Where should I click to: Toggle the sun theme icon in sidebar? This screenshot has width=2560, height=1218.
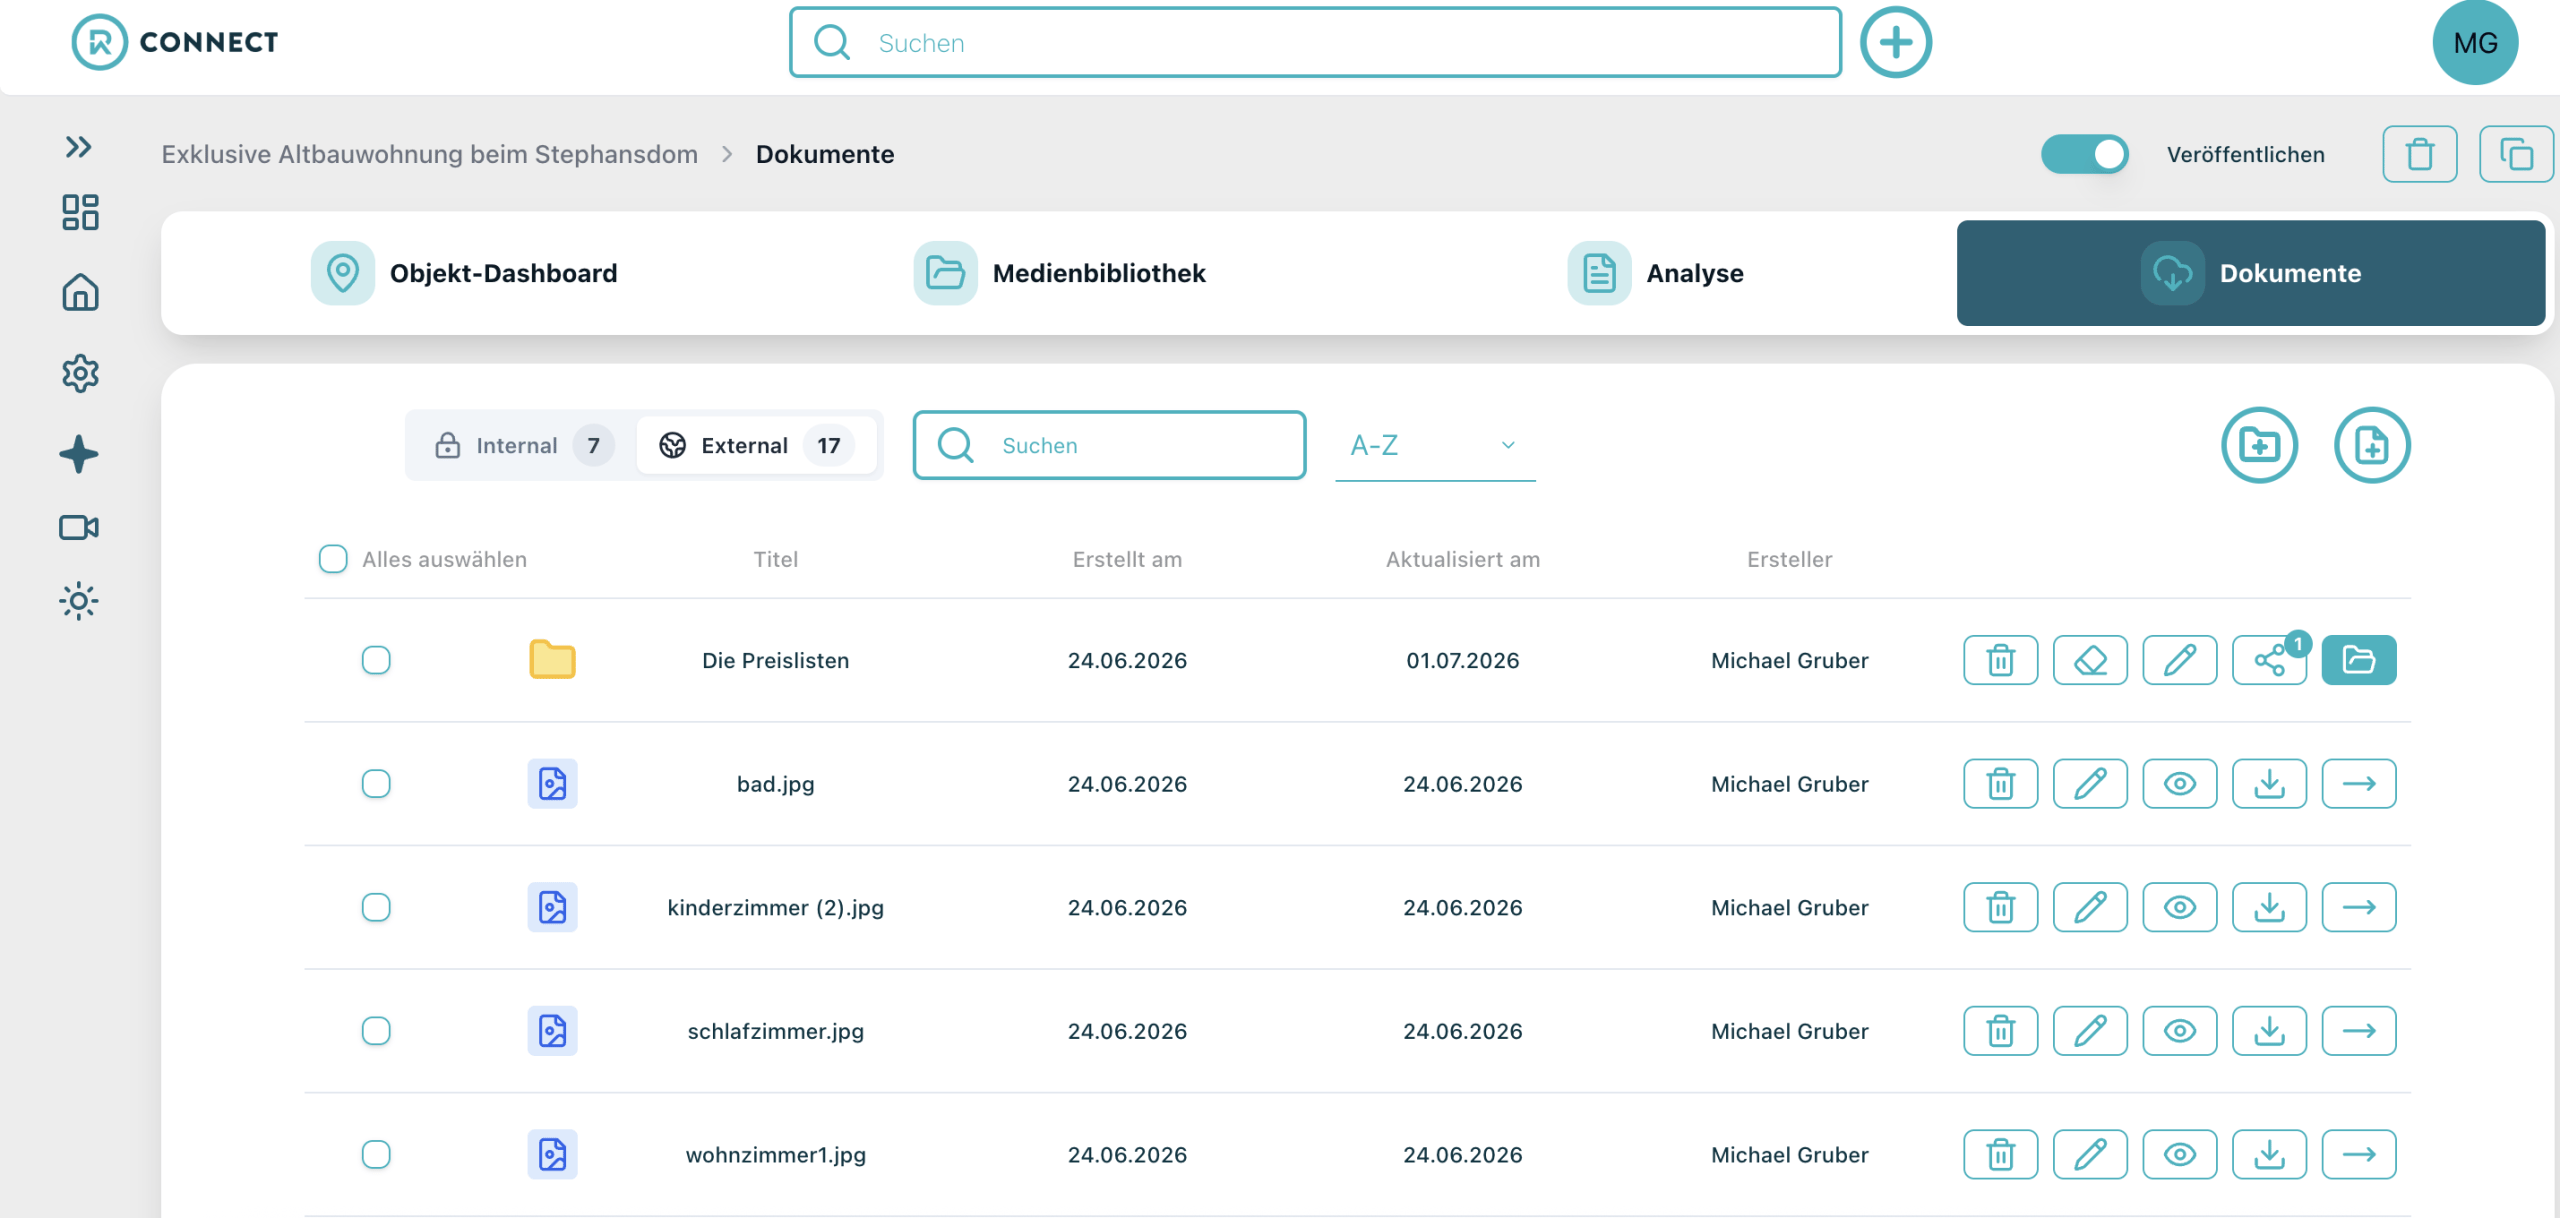tap(79, 601)
